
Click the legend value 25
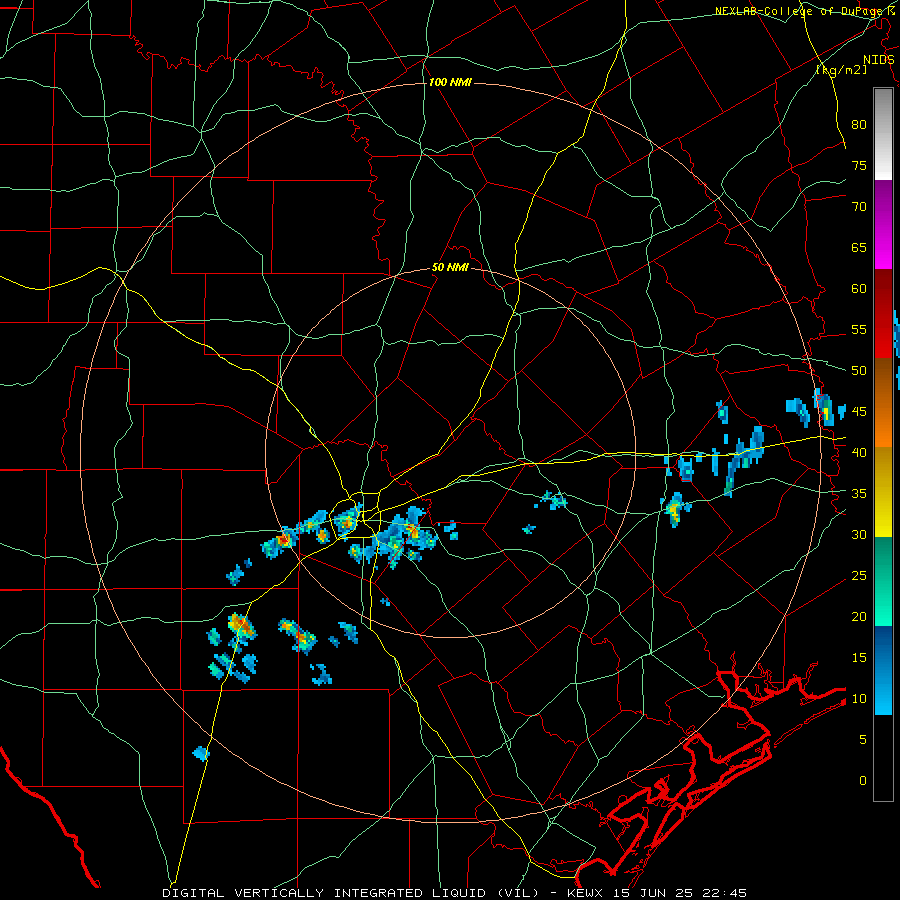click(x=859, y=576)
